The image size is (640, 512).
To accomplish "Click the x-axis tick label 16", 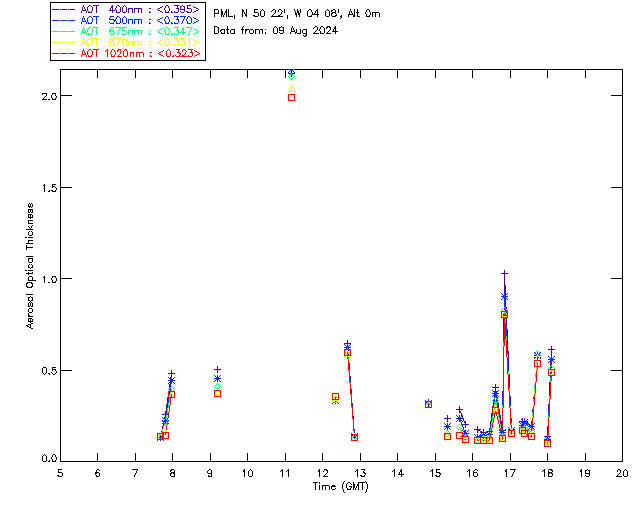I will (x=473, y=474).
